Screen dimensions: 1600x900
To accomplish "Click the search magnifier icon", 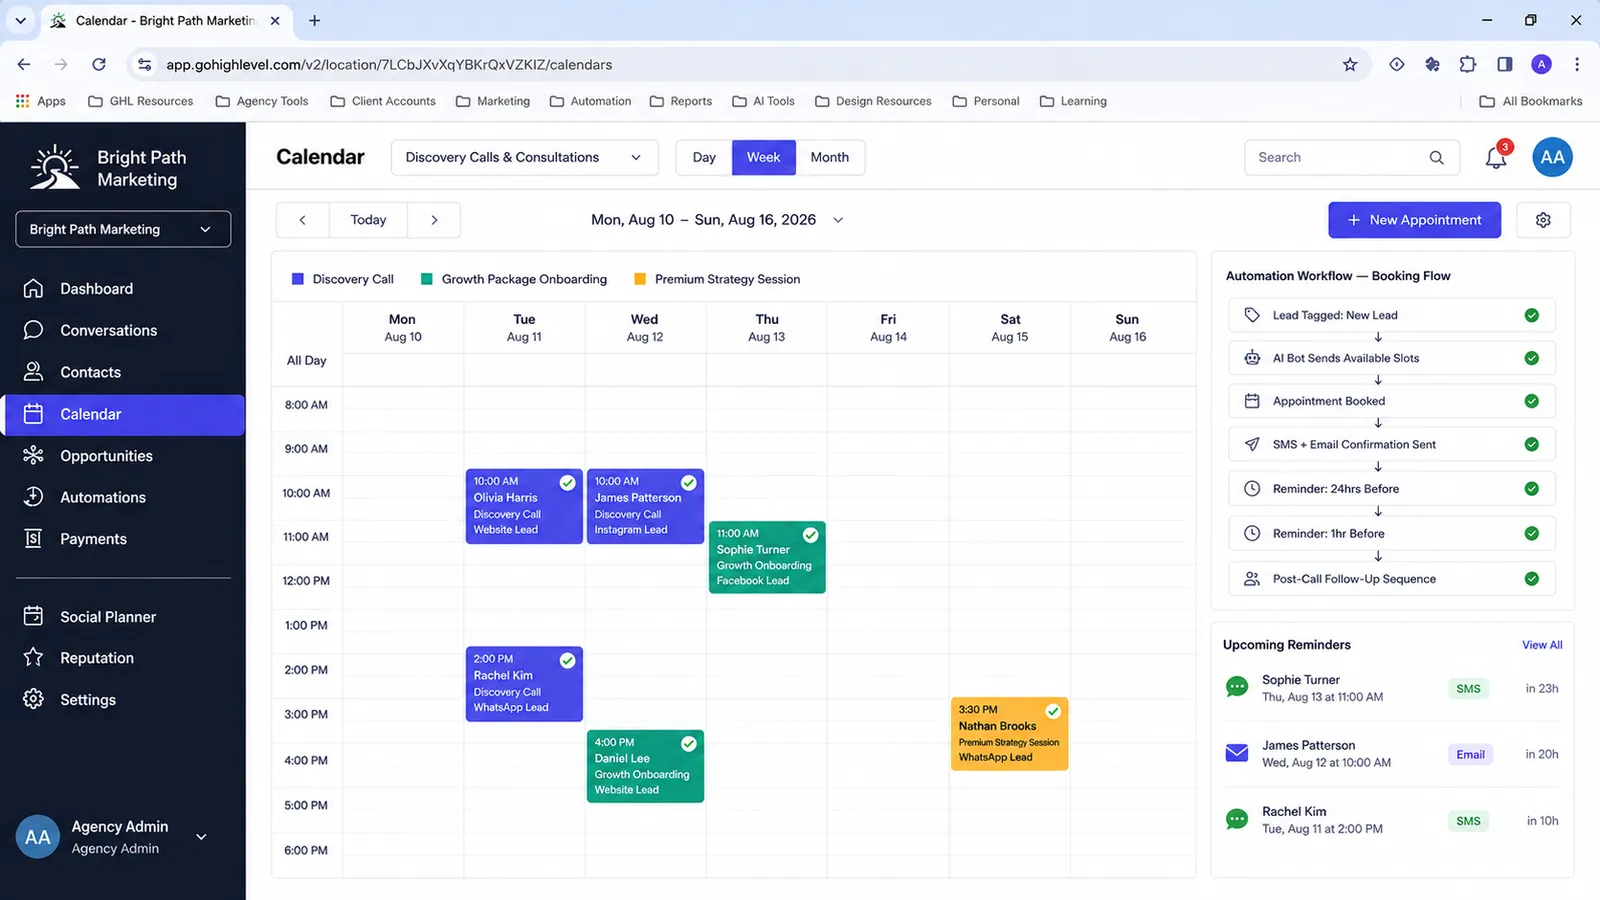I will (1436, 158).
